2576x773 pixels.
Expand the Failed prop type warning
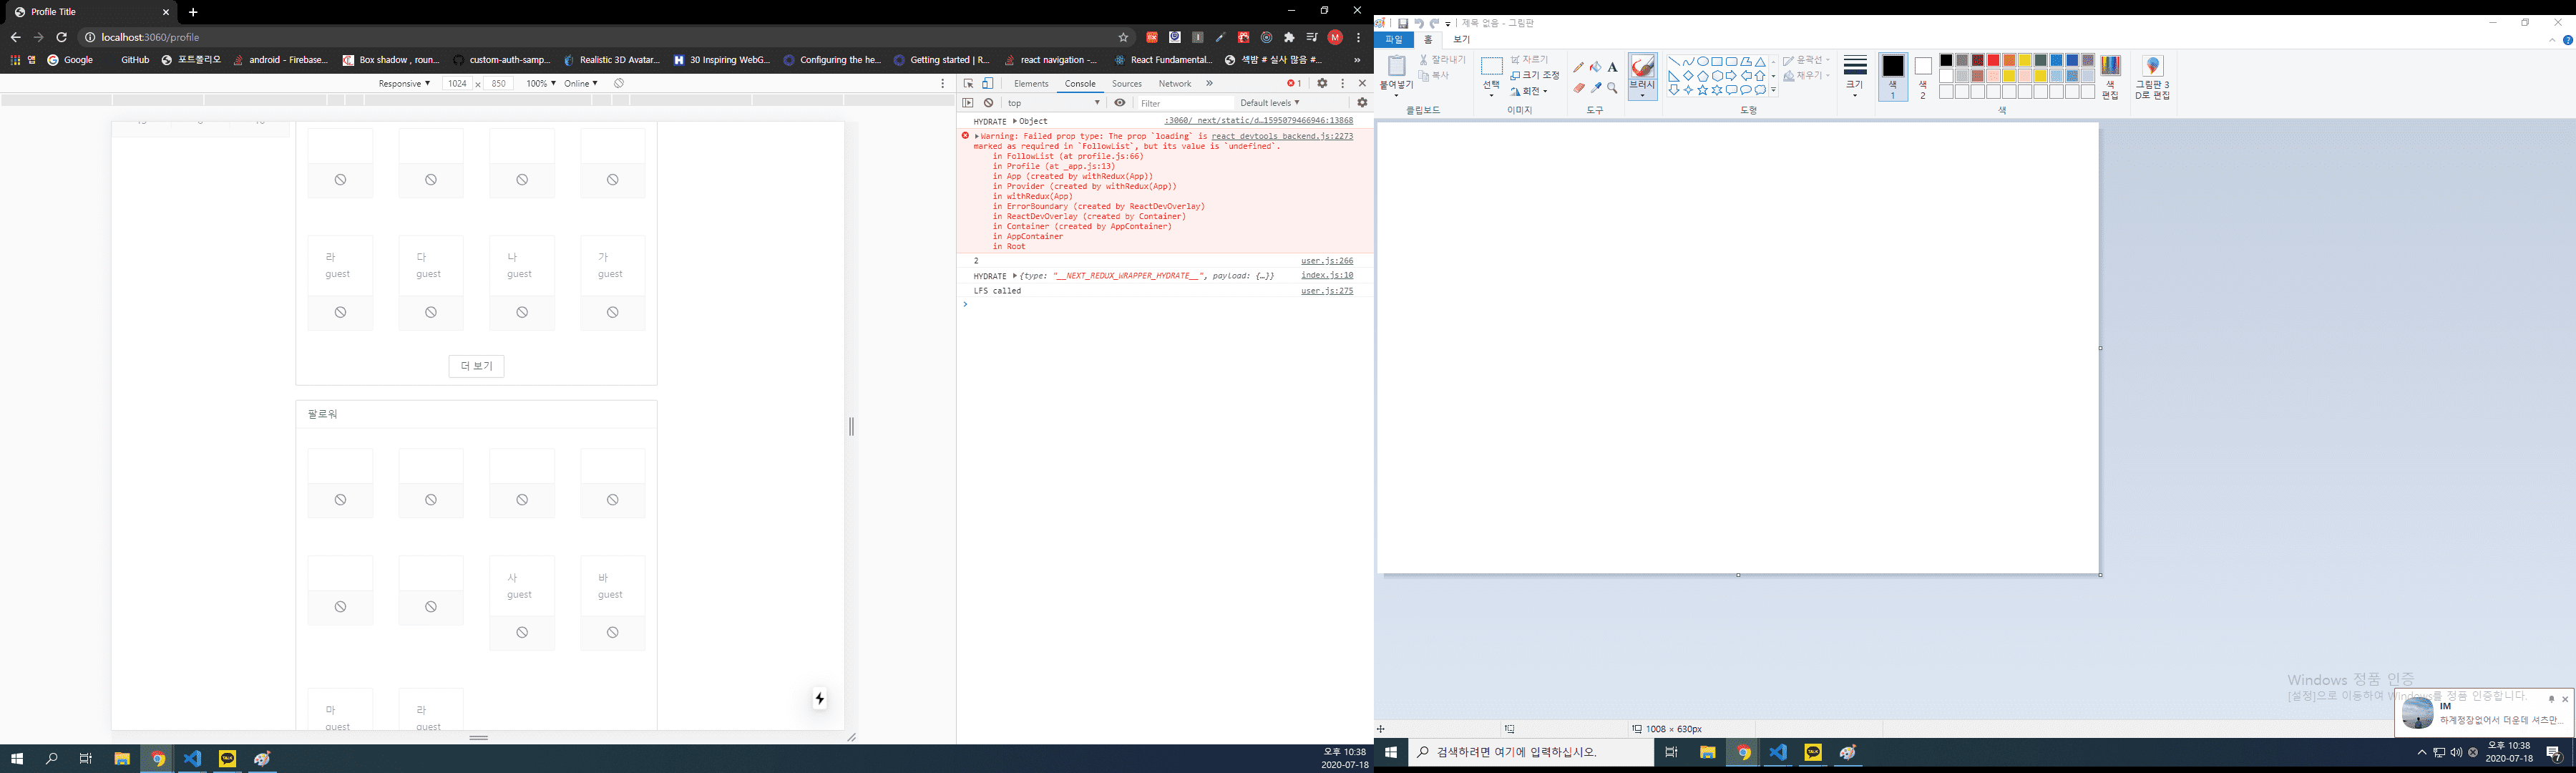click(977, 136)
